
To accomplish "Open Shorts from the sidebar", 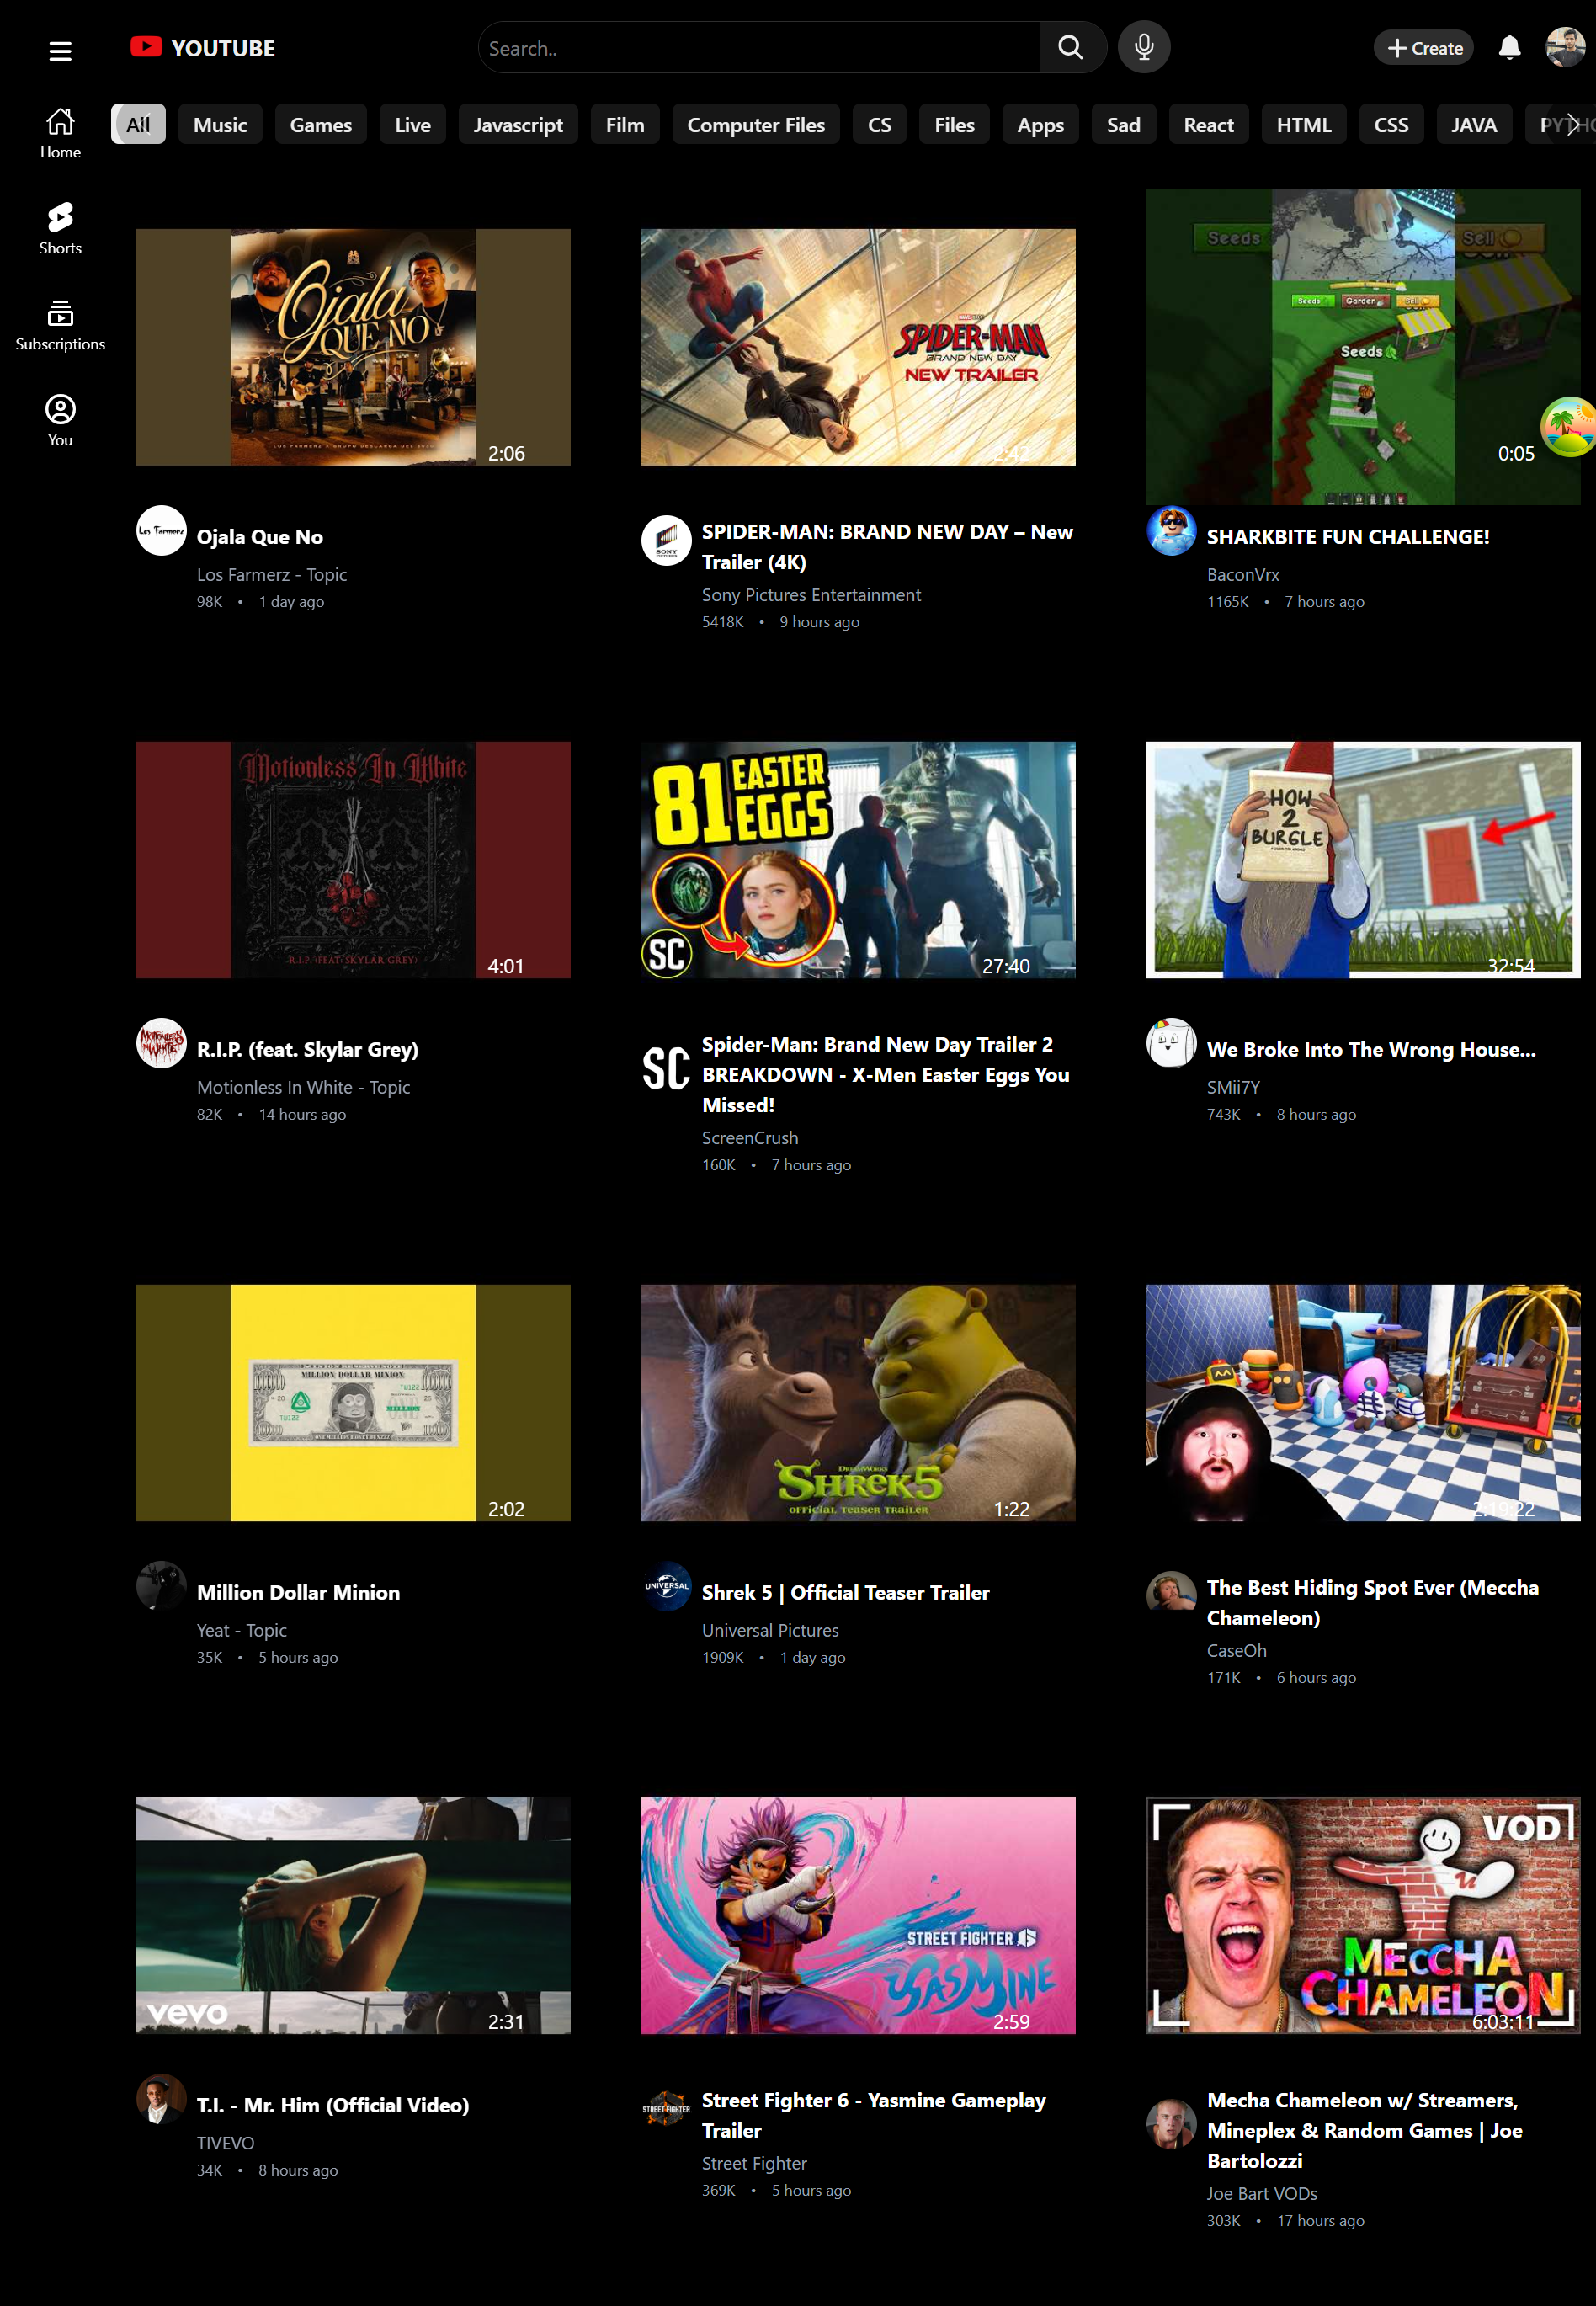I will point(60,229).
